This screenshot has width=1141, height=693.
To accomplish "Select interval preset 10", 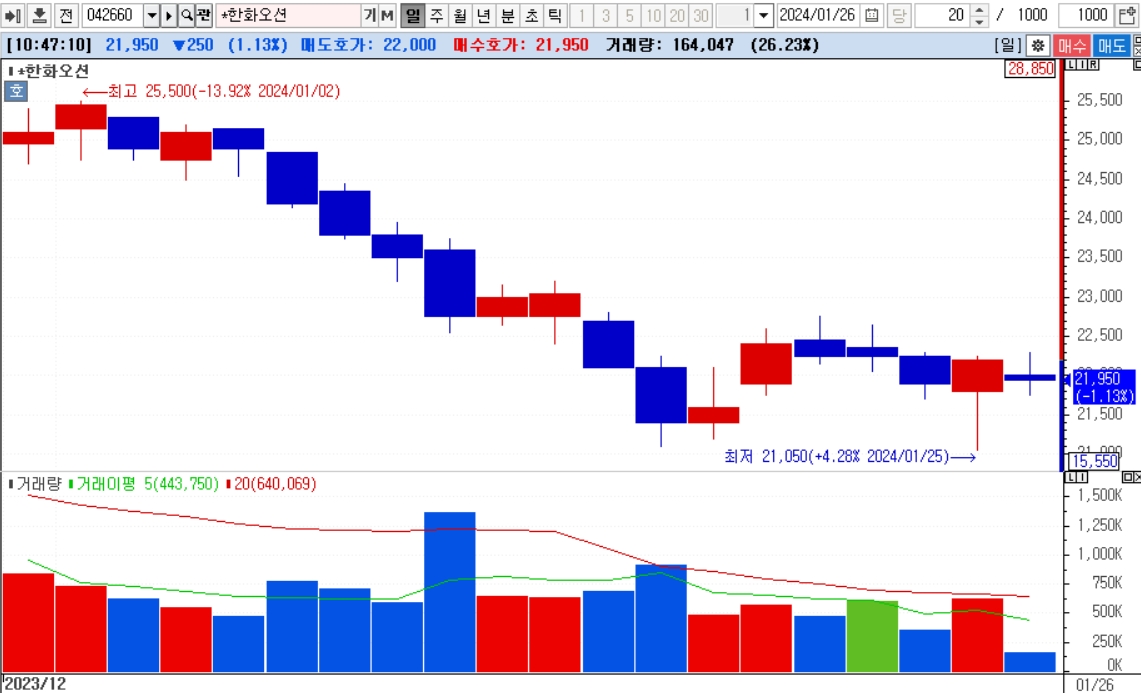I will coord(653,15).
